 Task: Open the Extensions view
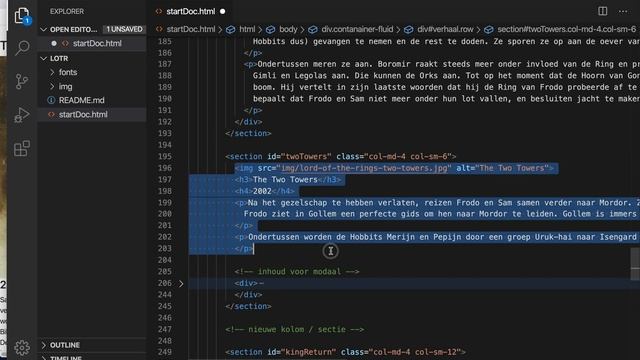click(x=22, y=149)
